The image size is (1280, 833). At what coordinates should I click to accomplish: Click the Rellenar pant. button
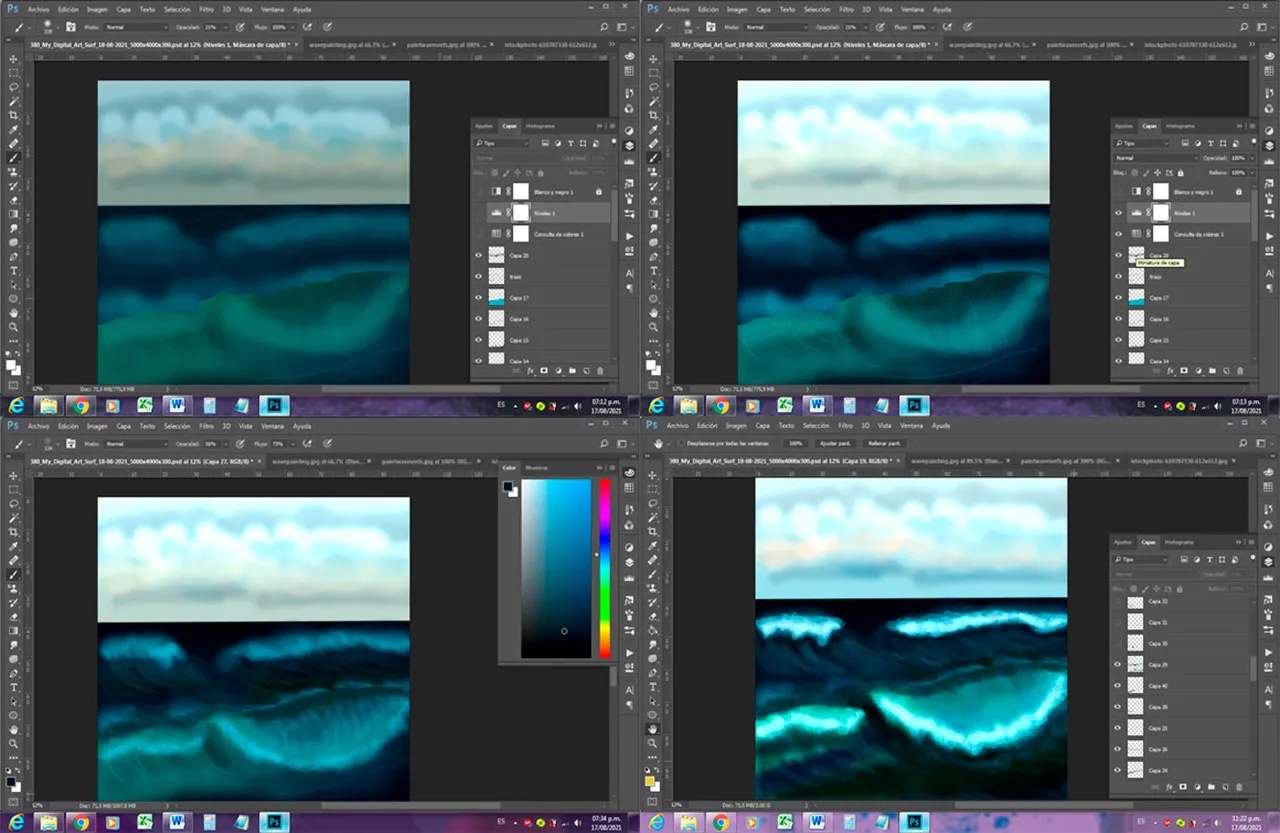coord(884,443)
